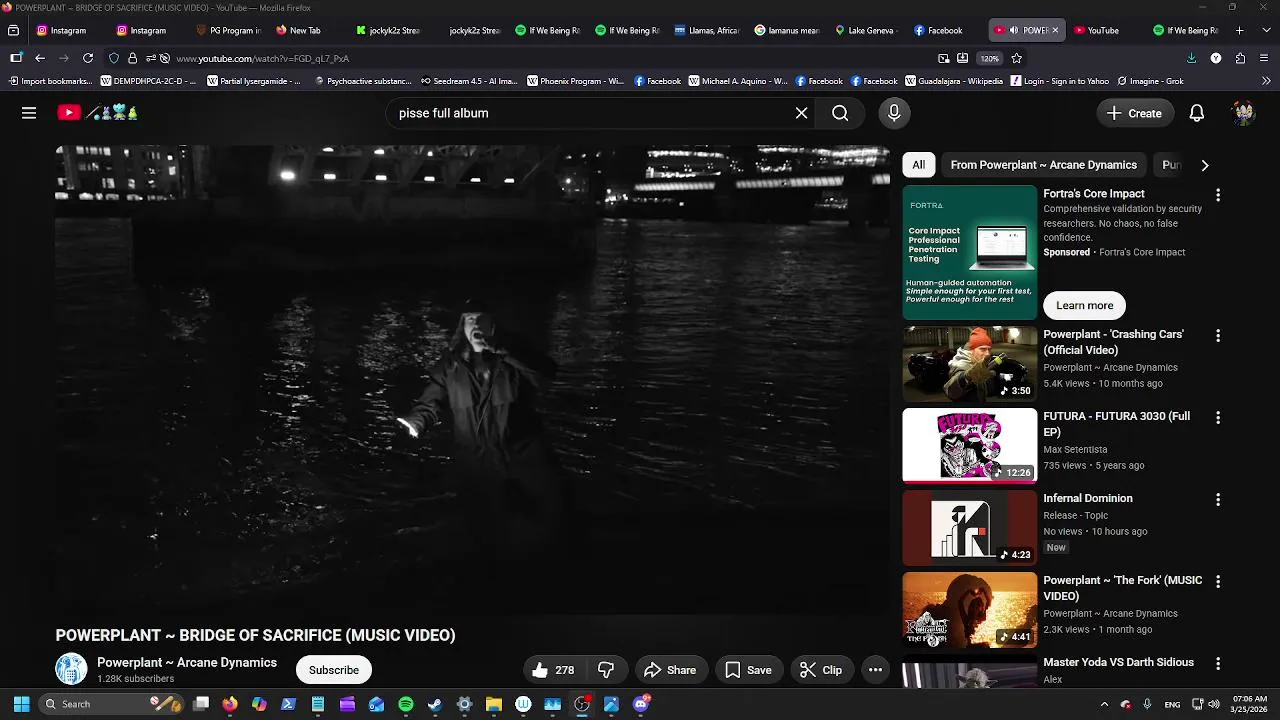Screen dimensions: 1280x720
Task: Reset the 120% zoom indicator
Action: coord(989,58)
